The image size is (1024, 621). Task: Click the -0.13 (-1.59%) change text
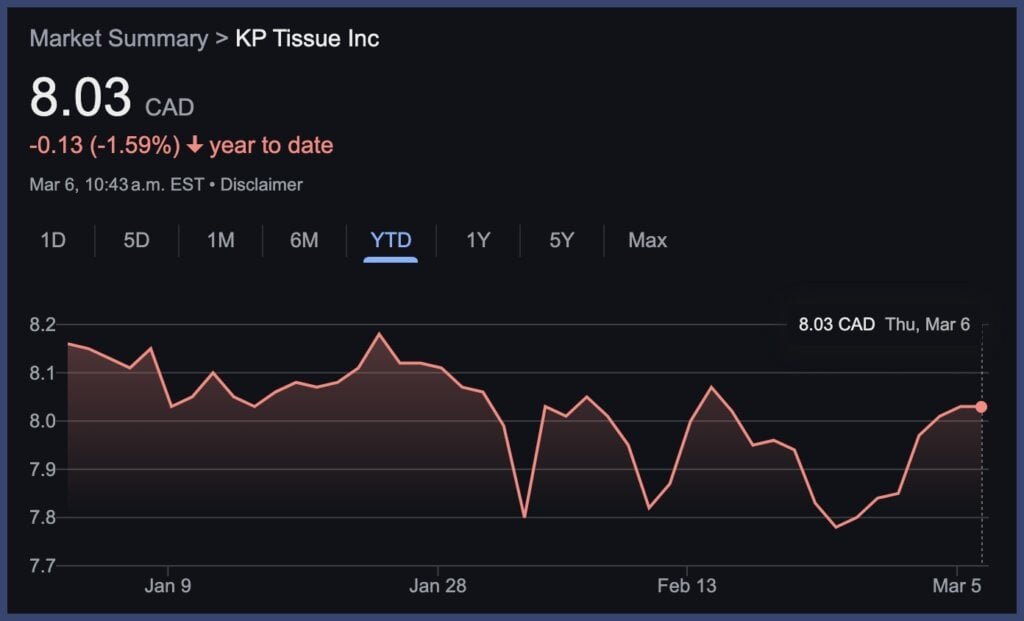105,146
